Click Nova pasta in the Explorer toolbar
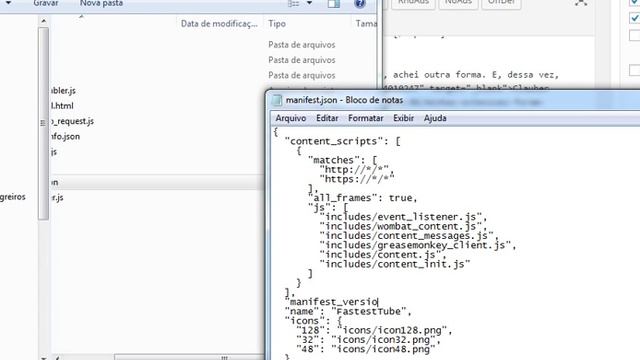The height and width of the screenshot is (360, 640). pos(101,3)
